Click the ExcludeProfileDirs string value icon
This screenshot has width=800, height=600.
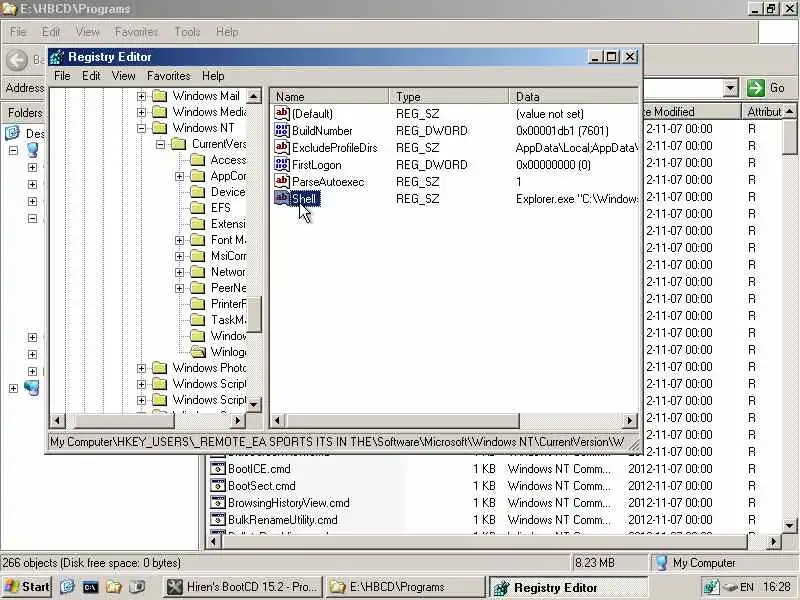click(x=282, y=147)
